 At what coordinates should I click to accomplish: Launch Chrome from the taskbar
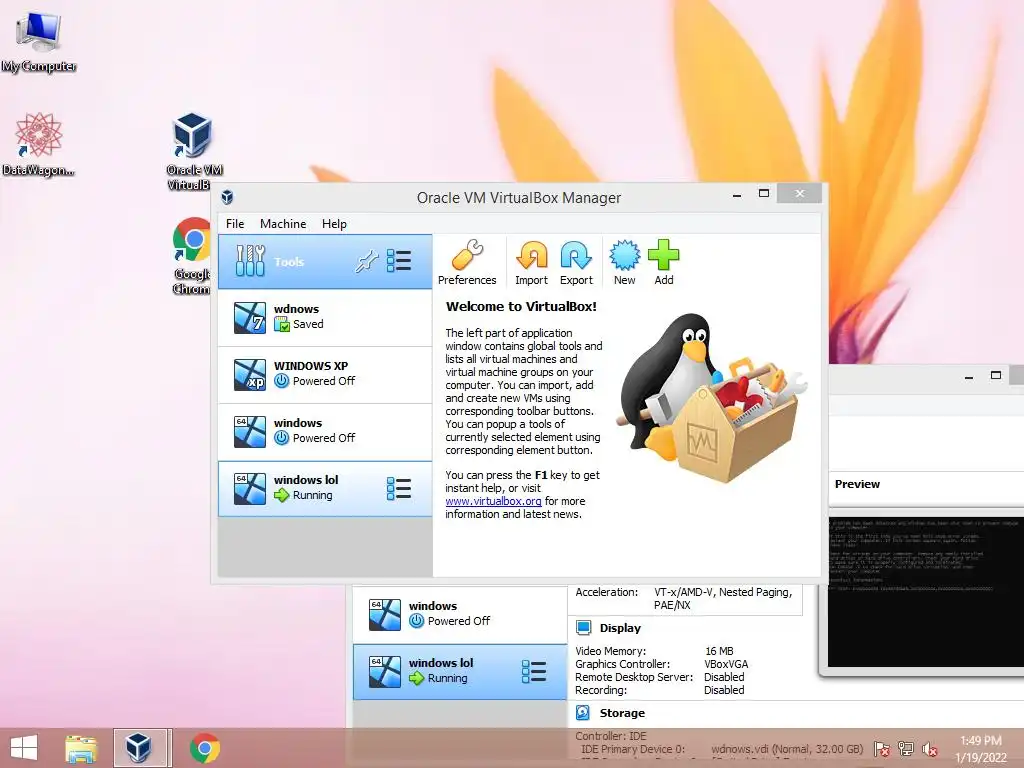tap(205, 748)
